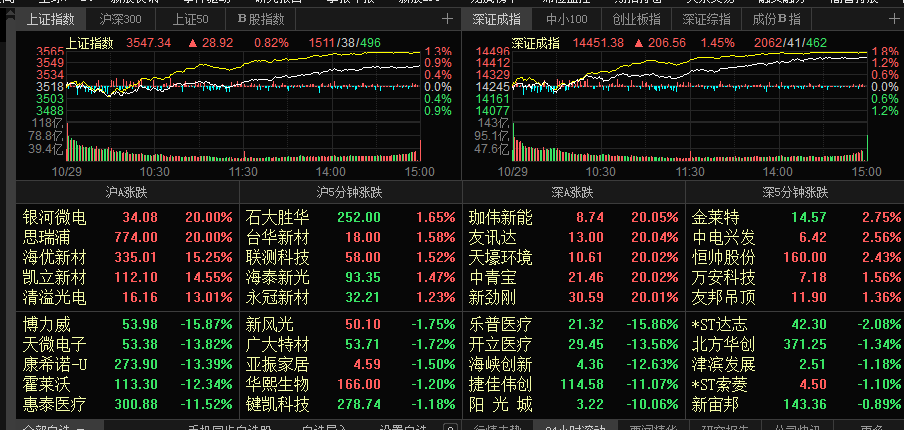Select 捷佳伟创 stock
The height and width of the screenshot is (430, 904).
click(x=573, y=384)
